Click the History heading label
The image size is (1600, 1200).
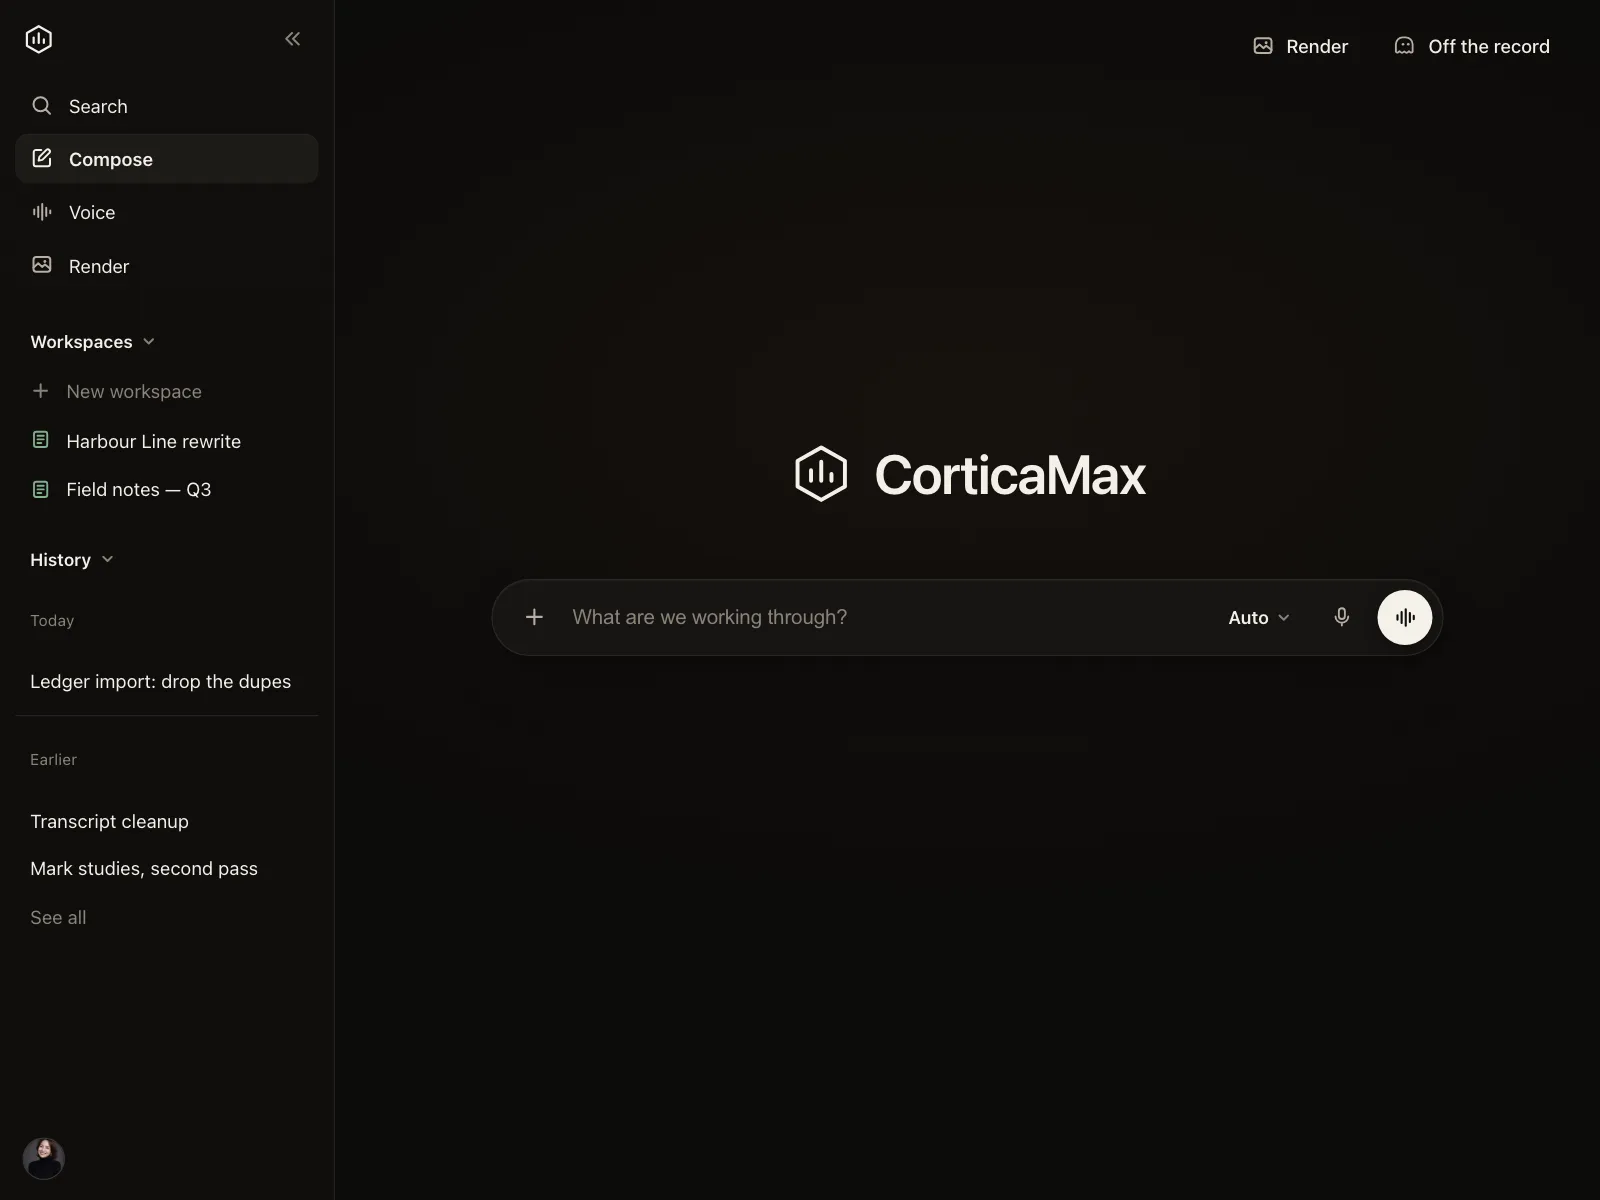tap(60, 560)
